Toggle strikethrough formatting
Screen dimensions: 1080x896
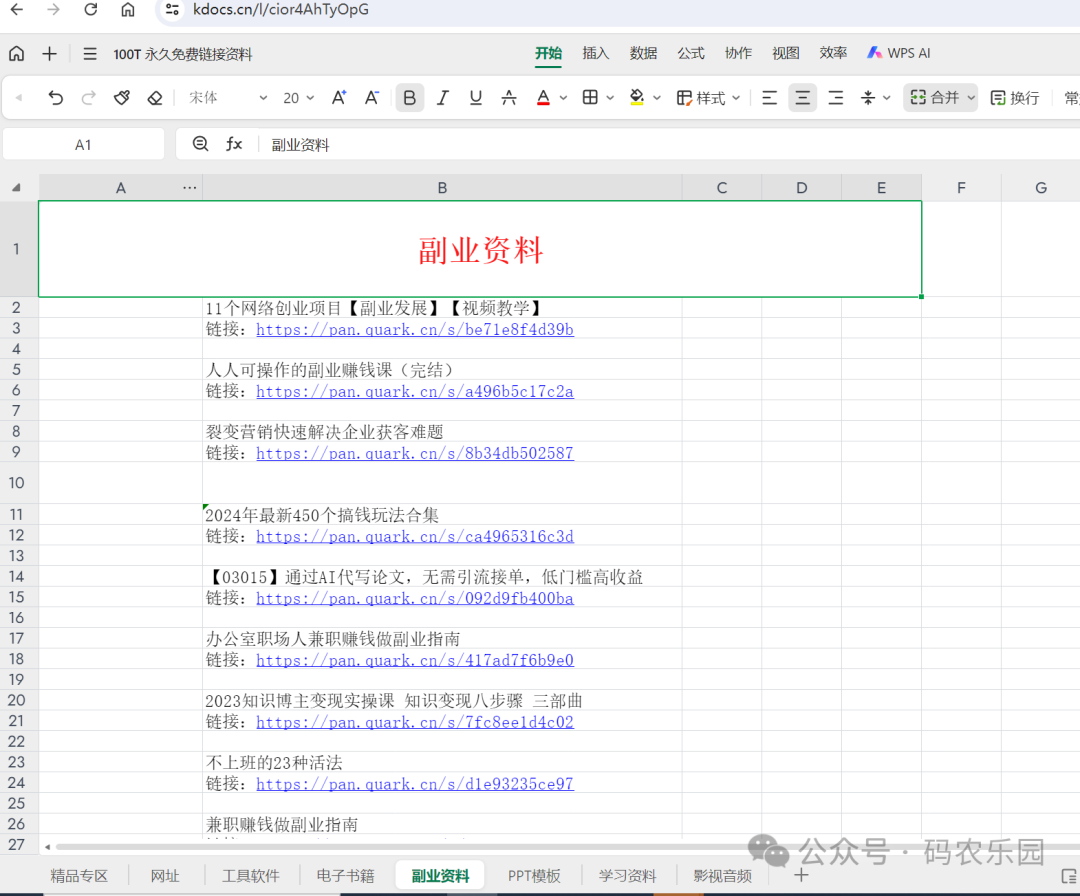coord(509,98)
